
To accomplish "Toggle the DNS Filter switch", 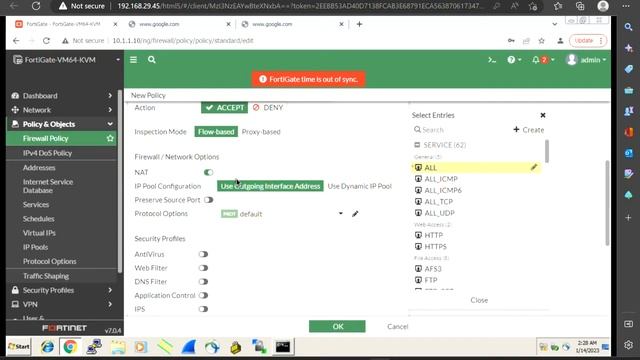I will click(203, 282).
